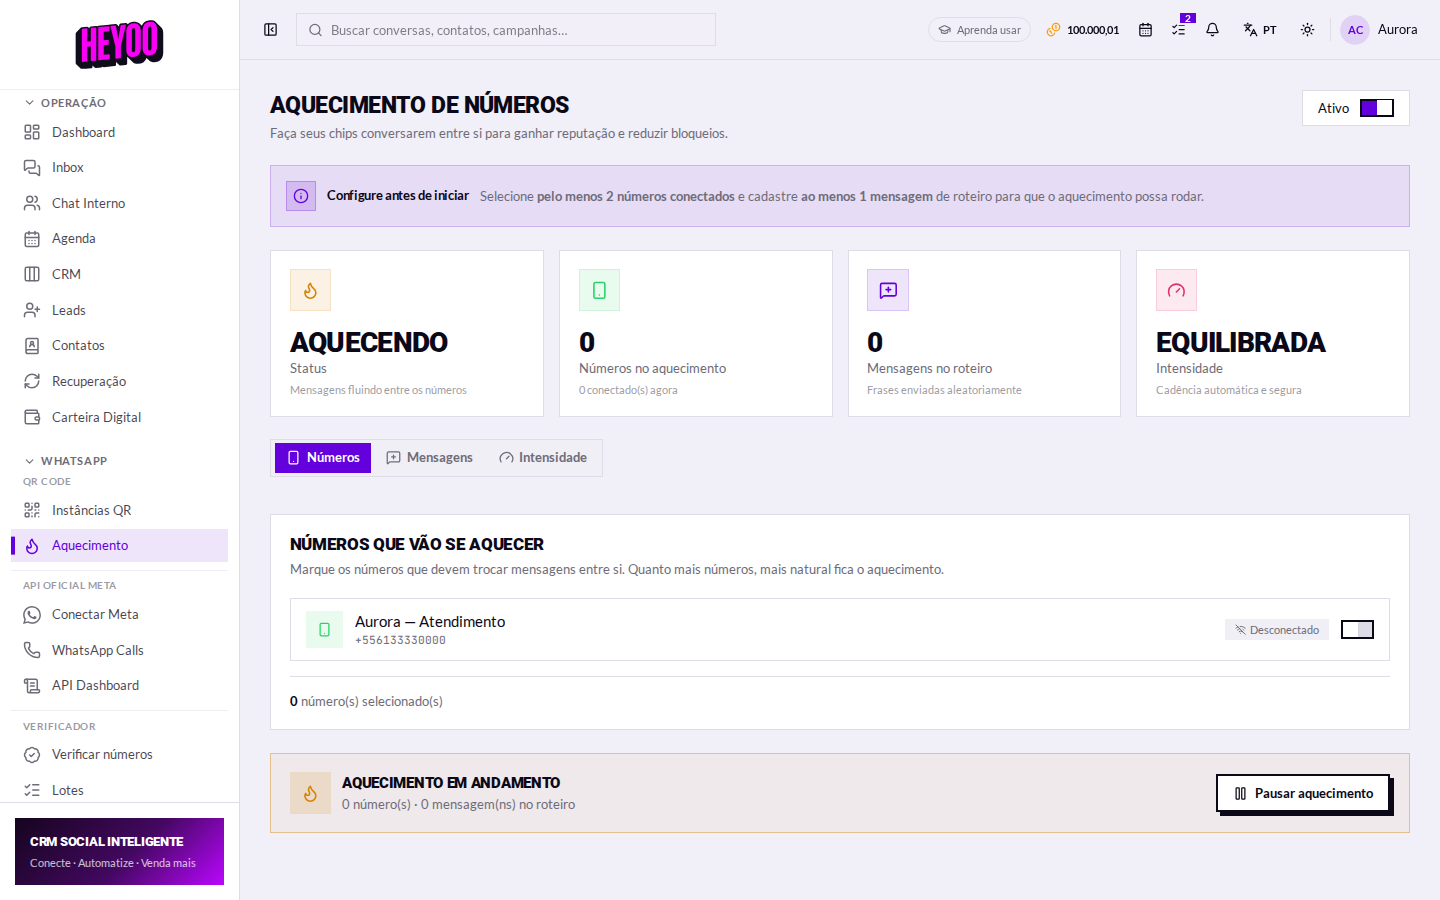Screen dimensions: 1440x900
Task: Switch the light/dark theme sun icon
Action: click(1307, 30)
